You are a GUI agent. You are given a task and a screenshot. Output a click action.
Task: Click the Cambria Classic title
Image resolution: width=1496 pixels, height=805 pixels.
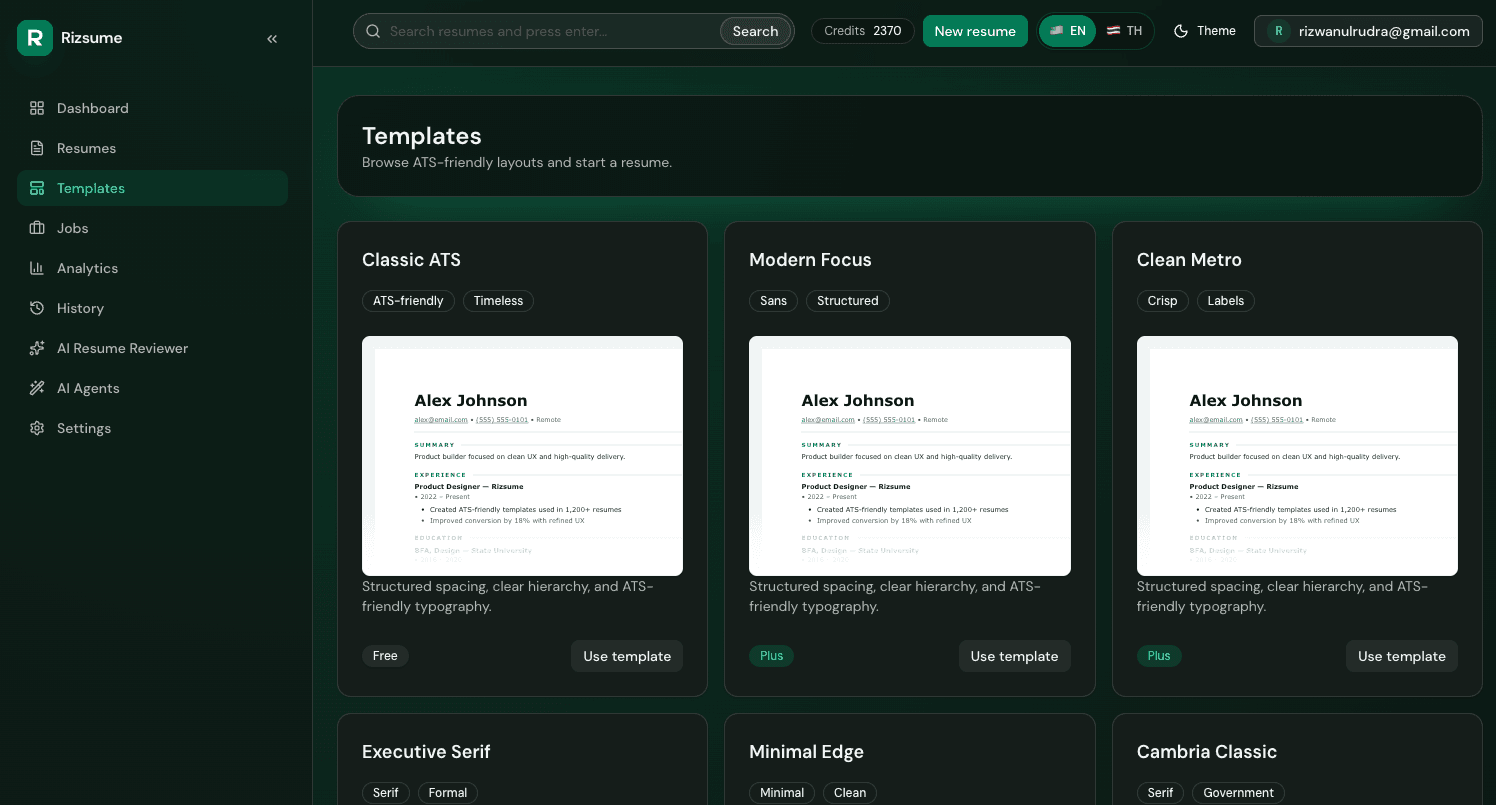click(x=1207, y=752)
